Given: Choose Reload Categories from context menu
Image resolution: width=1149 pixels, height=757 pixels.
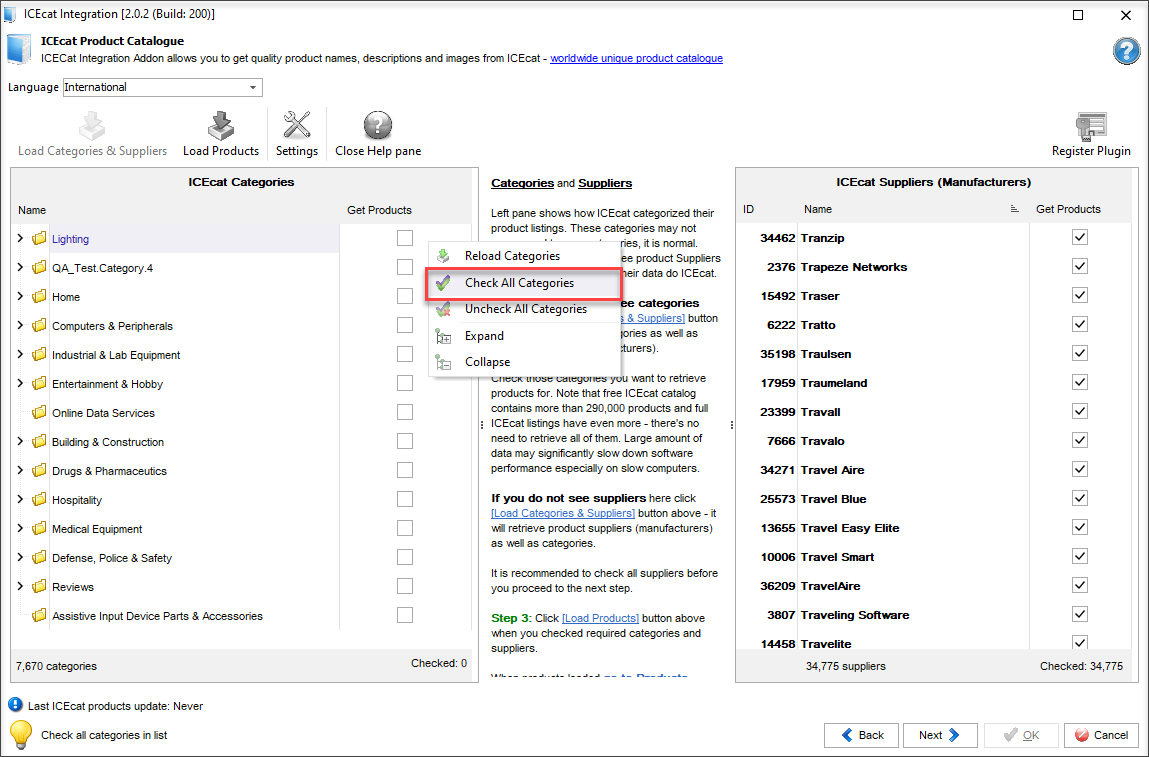Looking at the screenshot, I should [x=524, y=256].
